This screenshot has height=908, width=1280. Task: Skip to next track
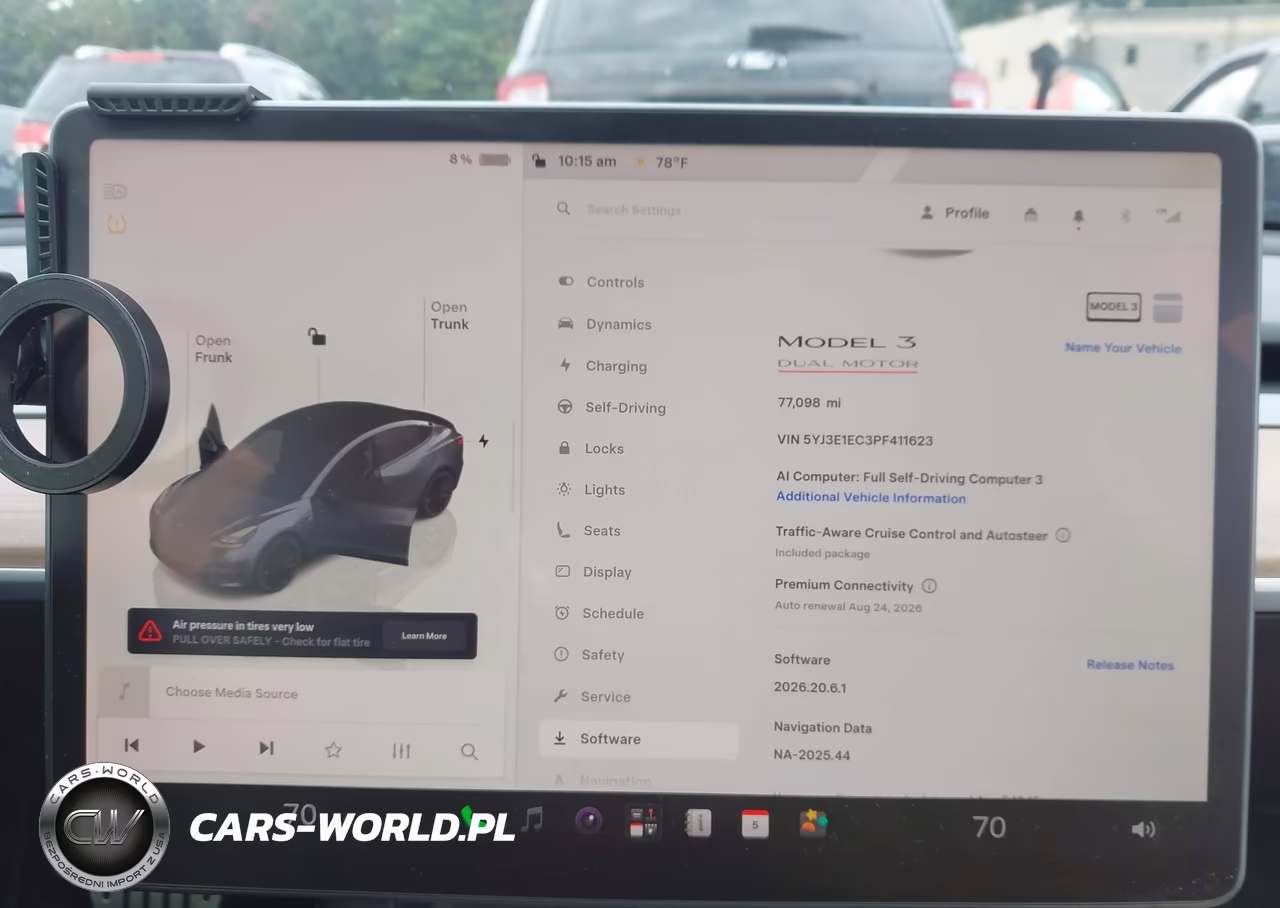click(x=266, y=747)
